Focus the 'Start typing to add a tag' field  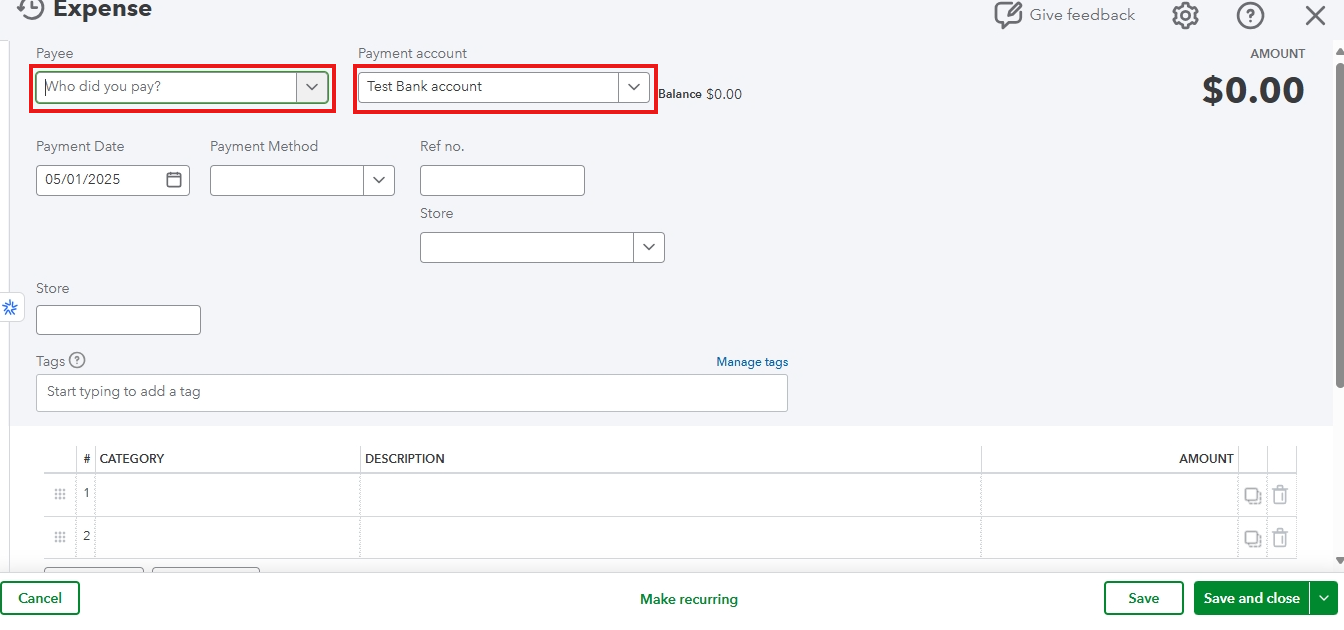(x=412, y=392)
